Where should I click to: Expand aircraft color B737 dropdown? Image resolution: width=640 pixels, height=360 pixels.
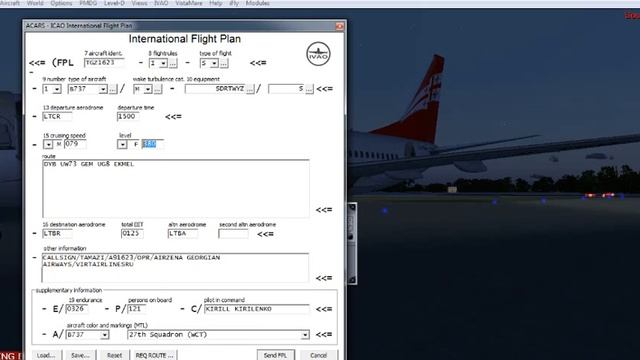pos(104,335)
